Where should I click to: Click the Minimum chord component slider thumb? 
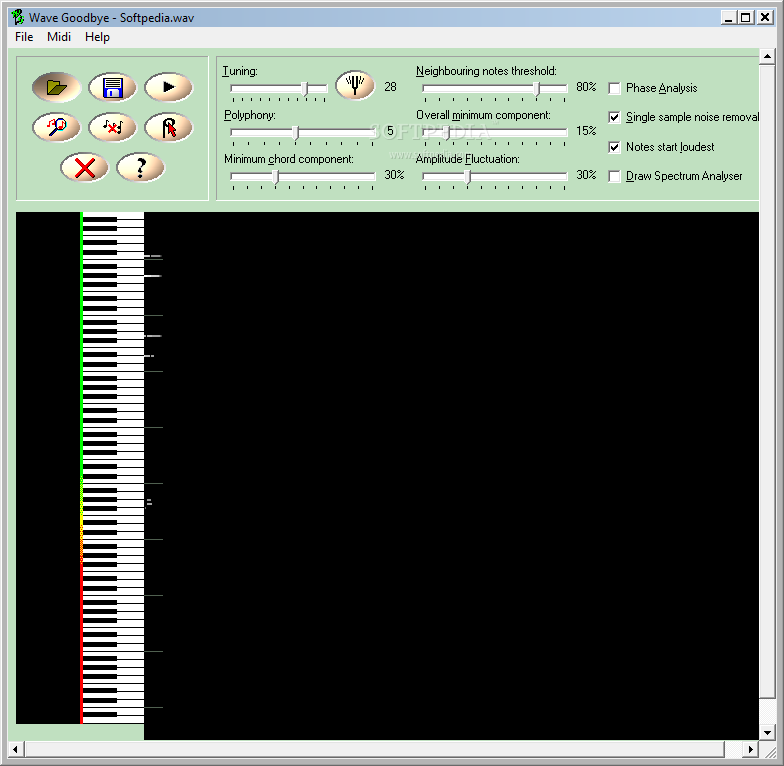click(276, 176)
